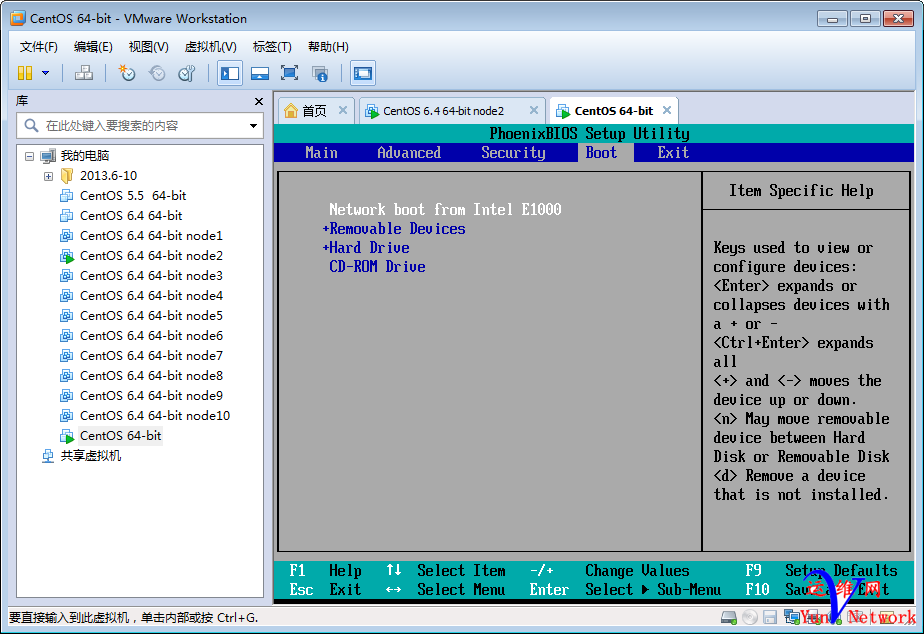Screen dimensions: 924x634
Task: Select CentOS 6.4 64-bit node10
Action: pyautogui.click(x=154, y=416)
